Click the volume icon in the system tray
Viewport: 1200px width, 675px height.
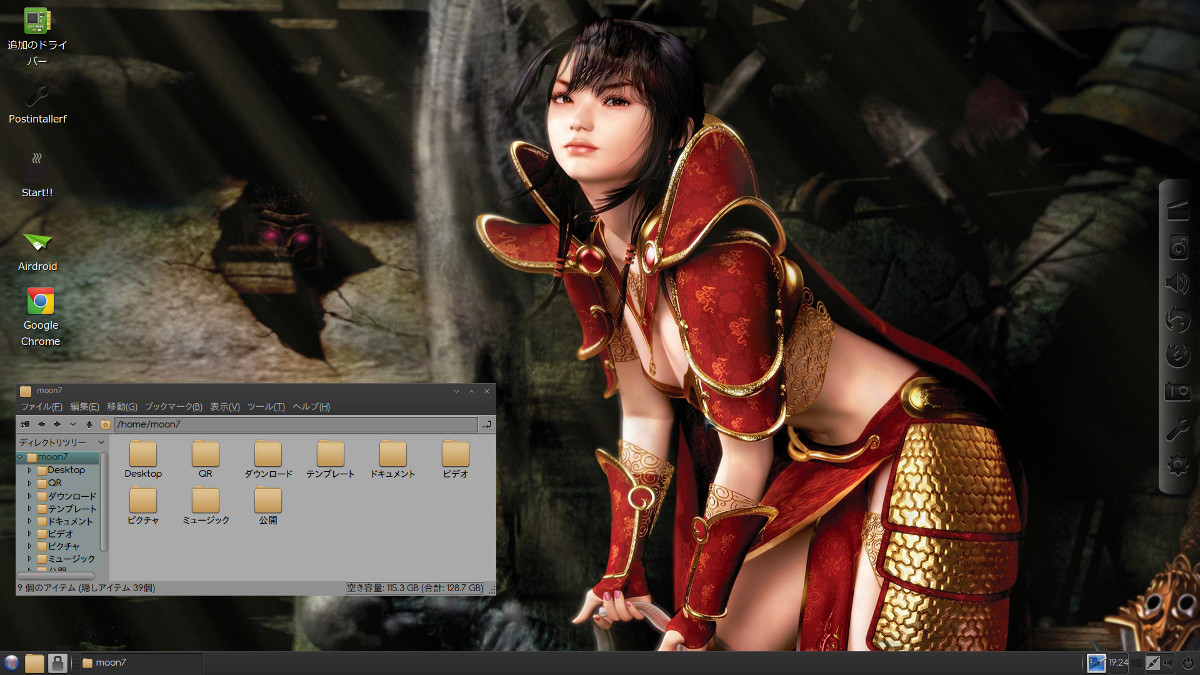click(1168, 662)
